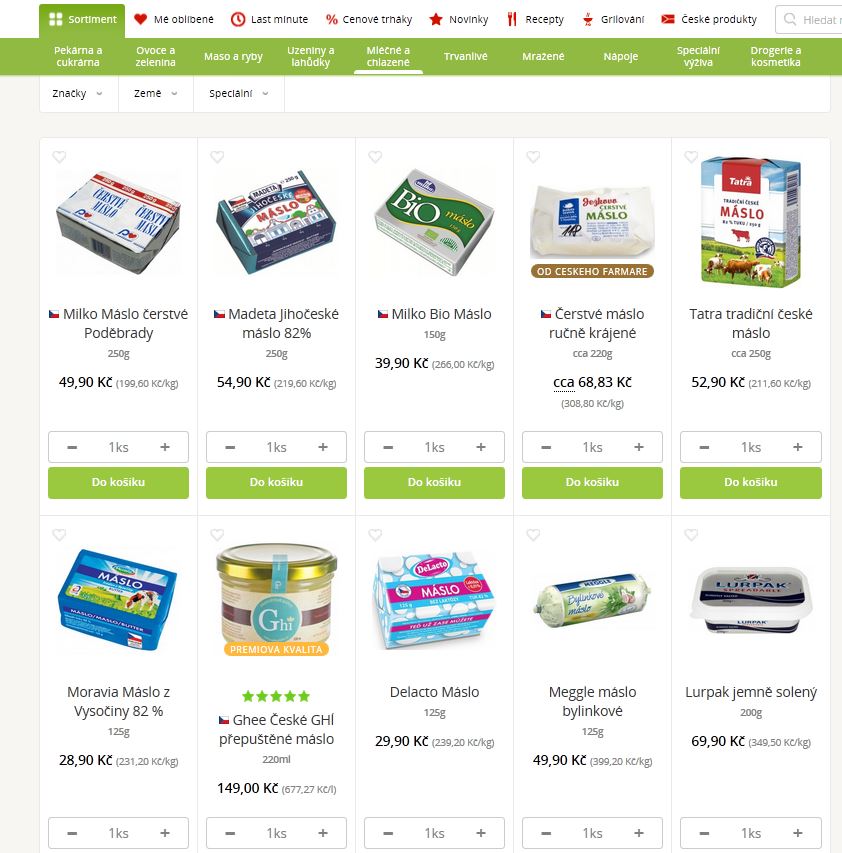Click the Grilování grill icon
The image size is (842, 853).
pos(587,20)
